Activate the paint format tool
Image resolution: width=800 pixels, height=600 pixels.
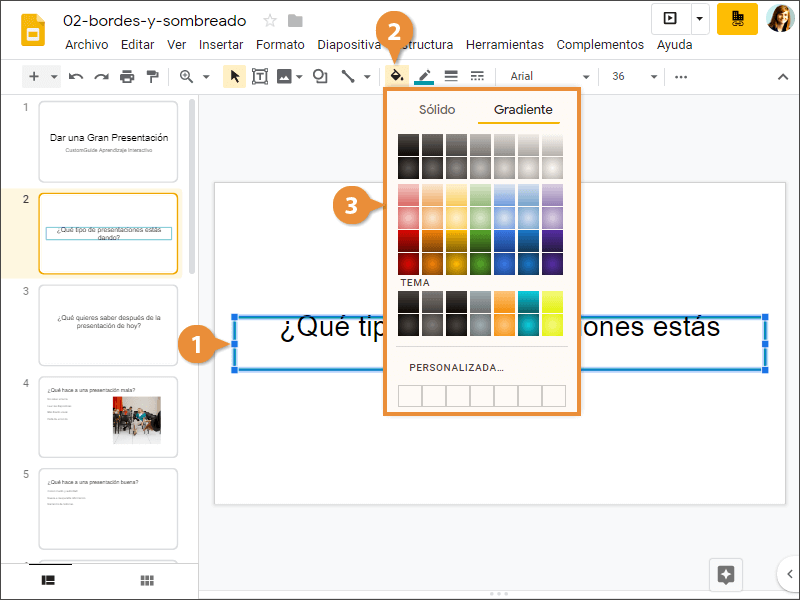[153, 77]
